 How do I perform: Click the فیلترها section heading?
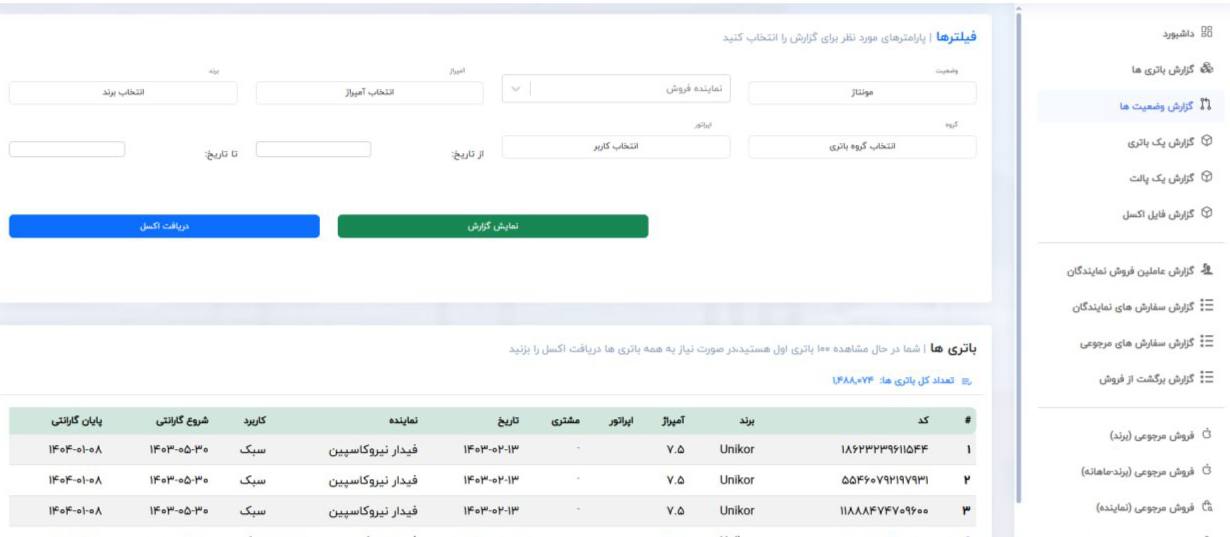pyautogui.click(x=956, y=37)
